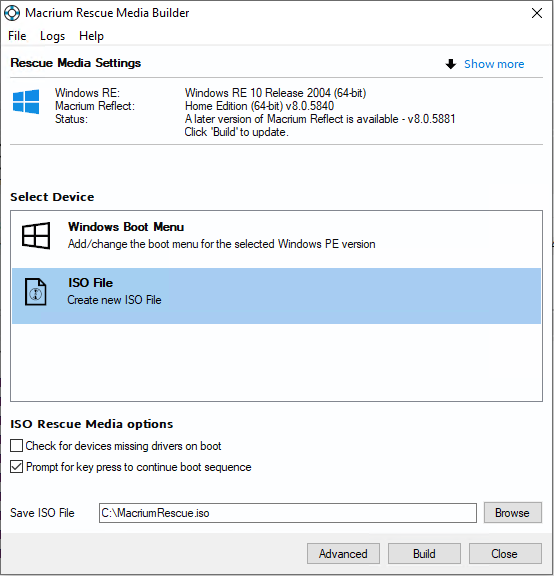This screenshot has width=554, height=576.
Task: Click the Home Edition (64-bit) v8.0.5840 text
Action: tap(259, 106)
